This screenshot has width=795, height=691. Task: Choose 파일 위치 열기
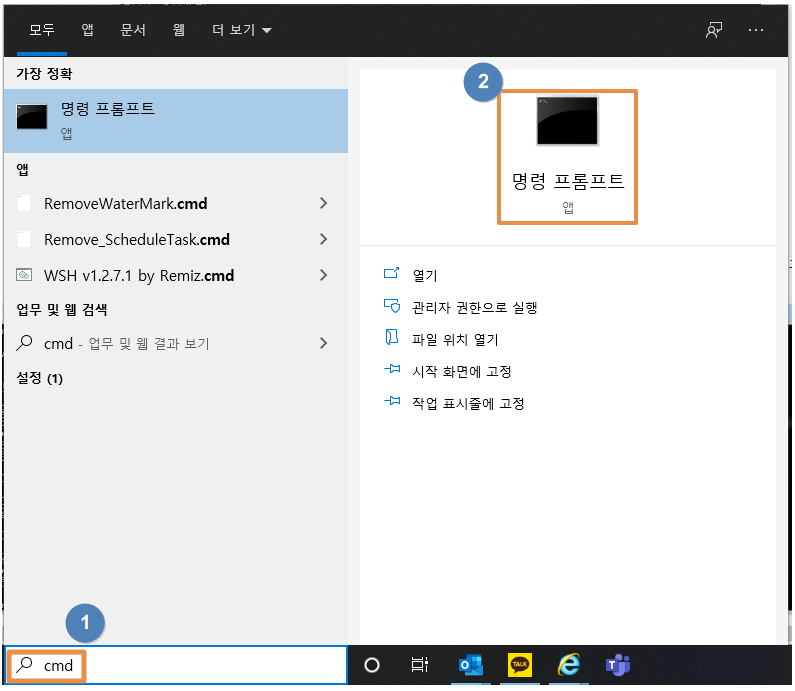click(x=455, y=339)
